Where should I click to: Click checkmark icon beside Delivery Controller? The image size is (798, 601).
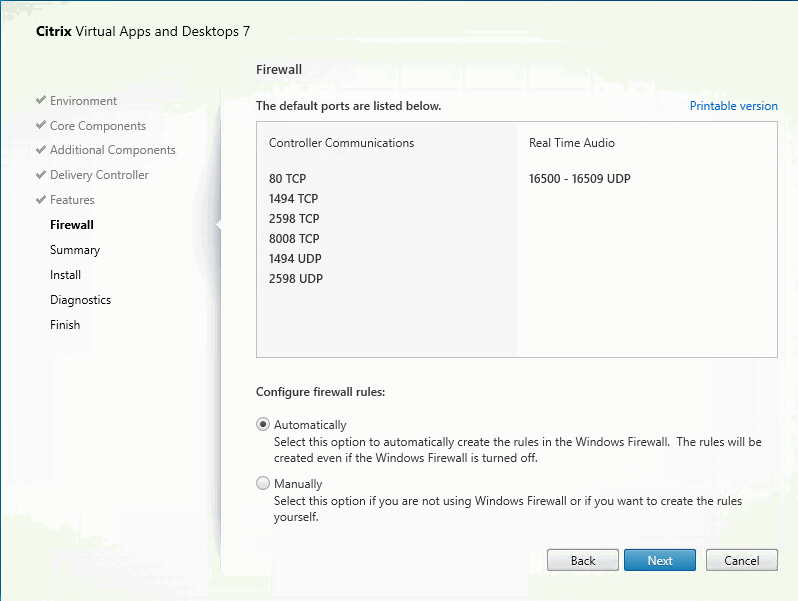click(x=41, y=175)
